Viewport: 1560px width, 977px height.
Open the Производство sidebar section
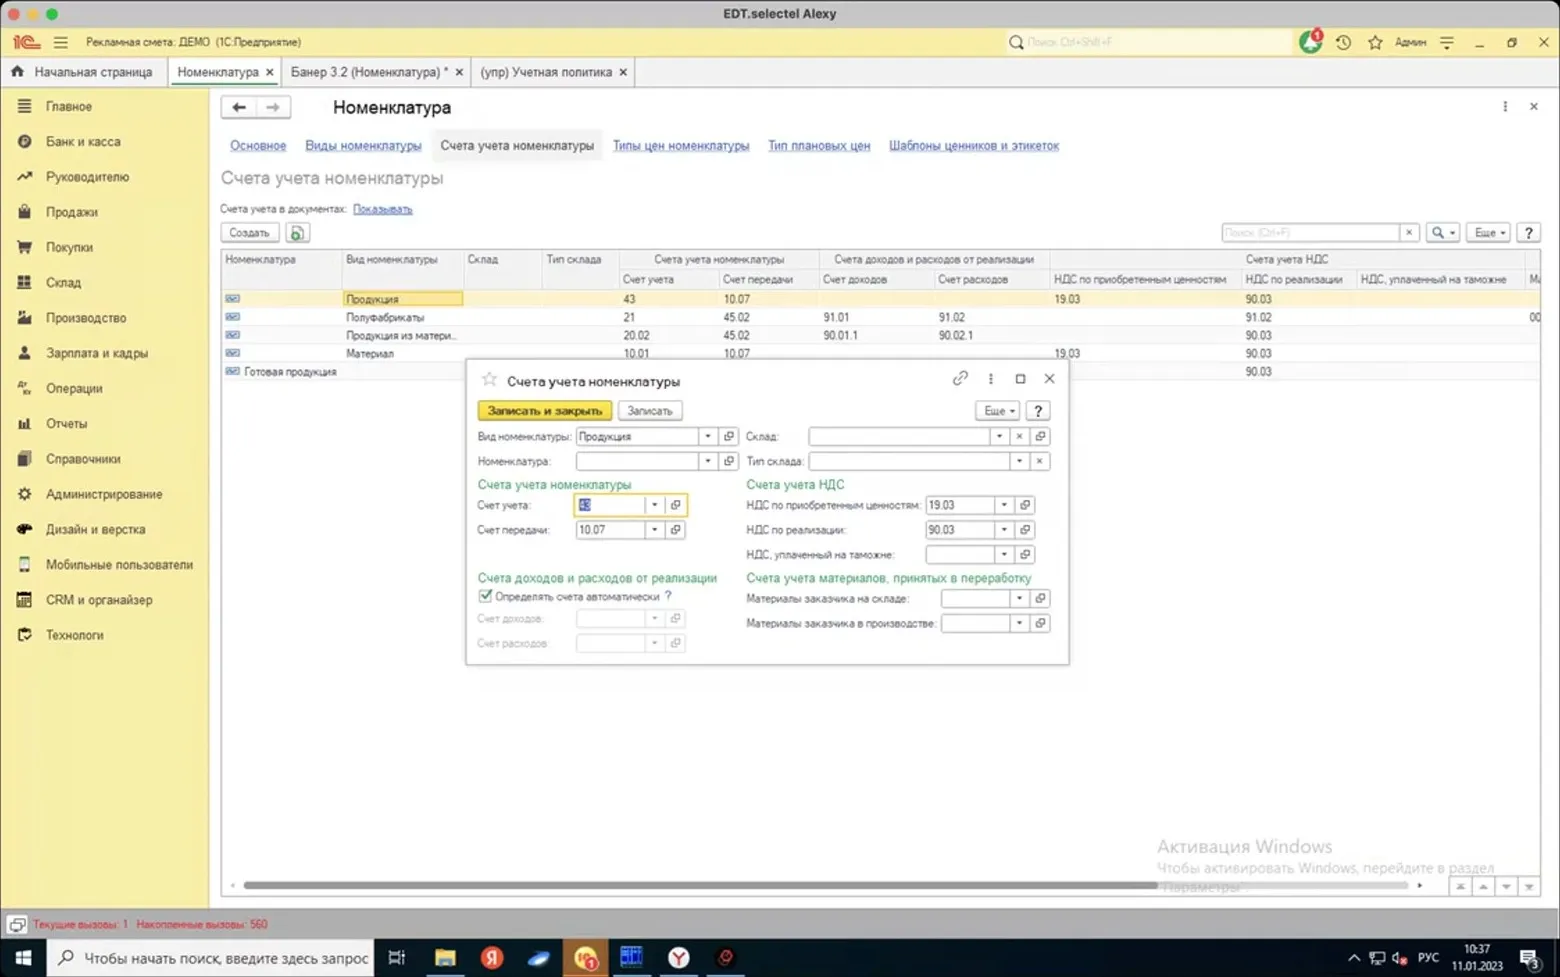86,318
